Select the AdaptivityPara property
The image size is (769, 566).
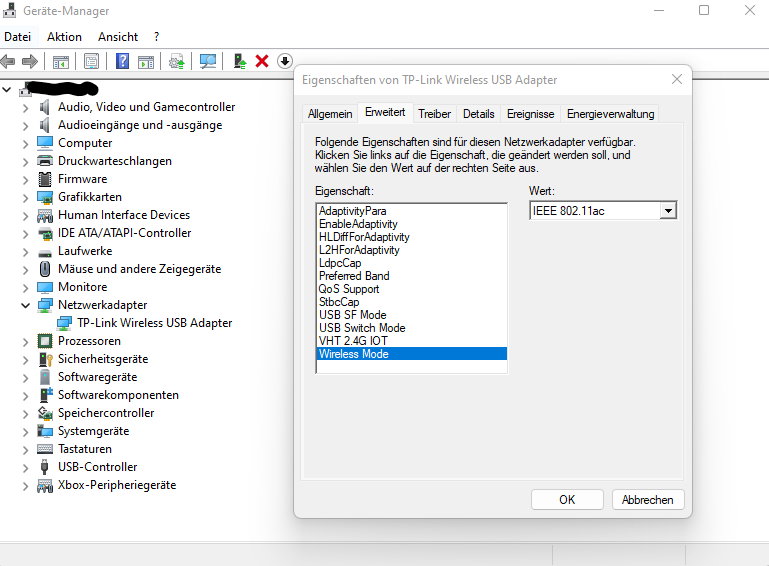tap(411, 211)
